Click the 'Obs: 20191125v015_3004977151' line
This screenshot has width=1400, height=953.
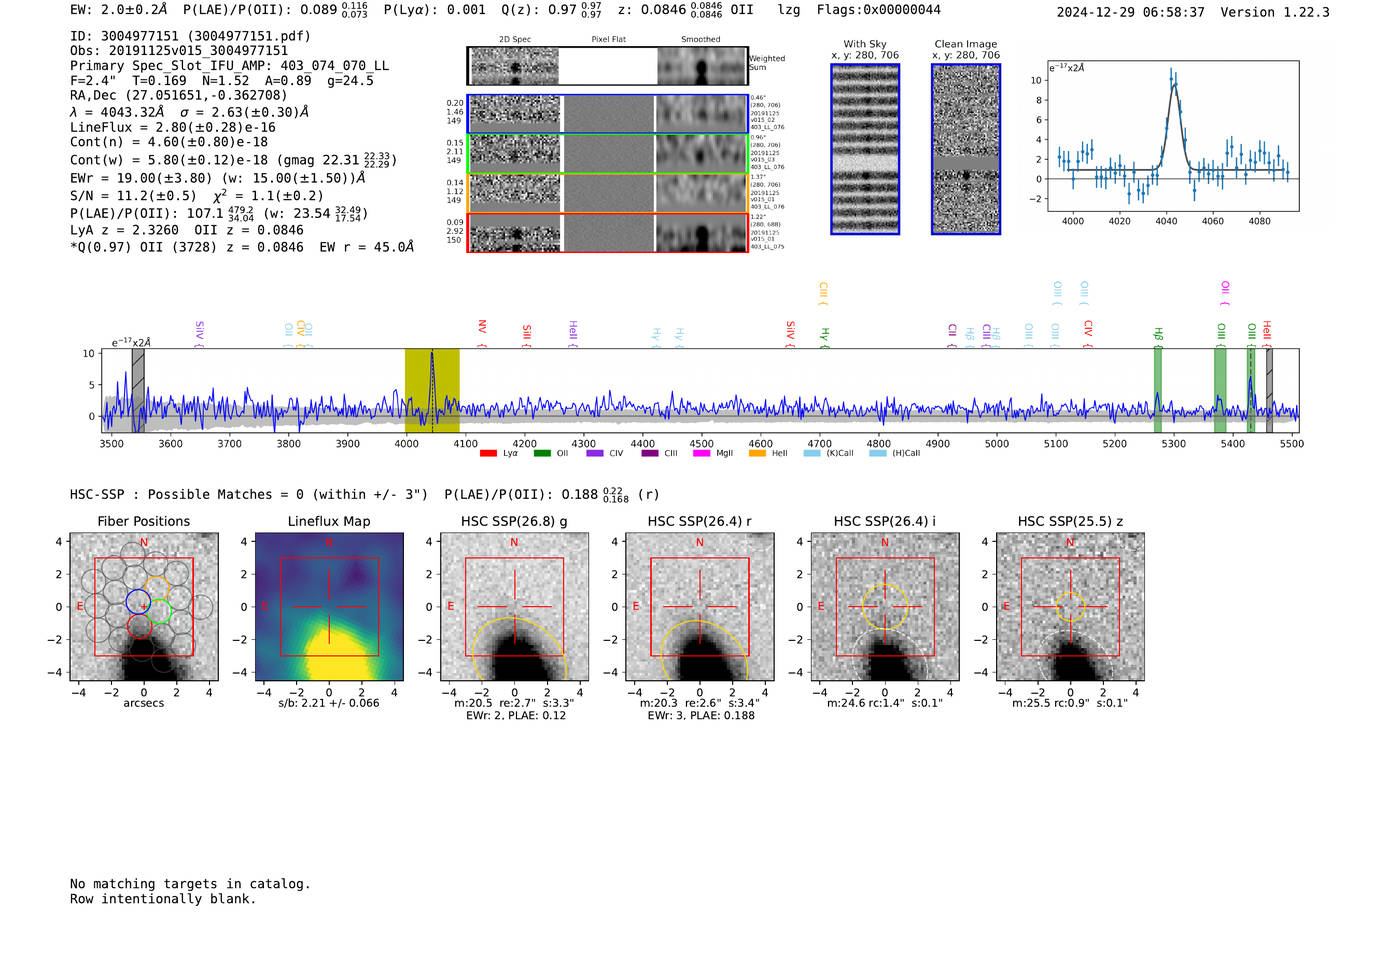click(x=179, y=51)
